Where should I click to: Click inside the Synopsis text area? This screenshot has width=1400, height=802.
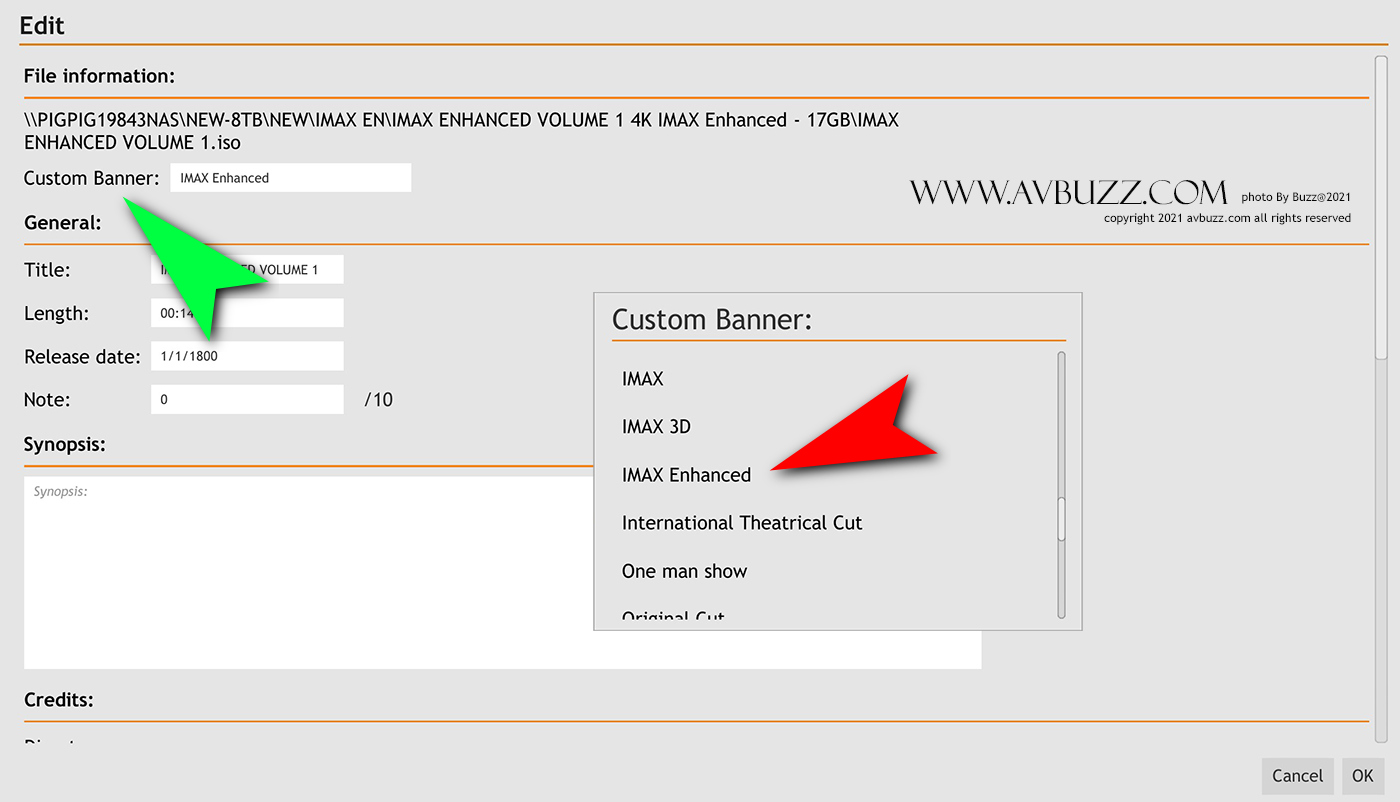point(502,572)
